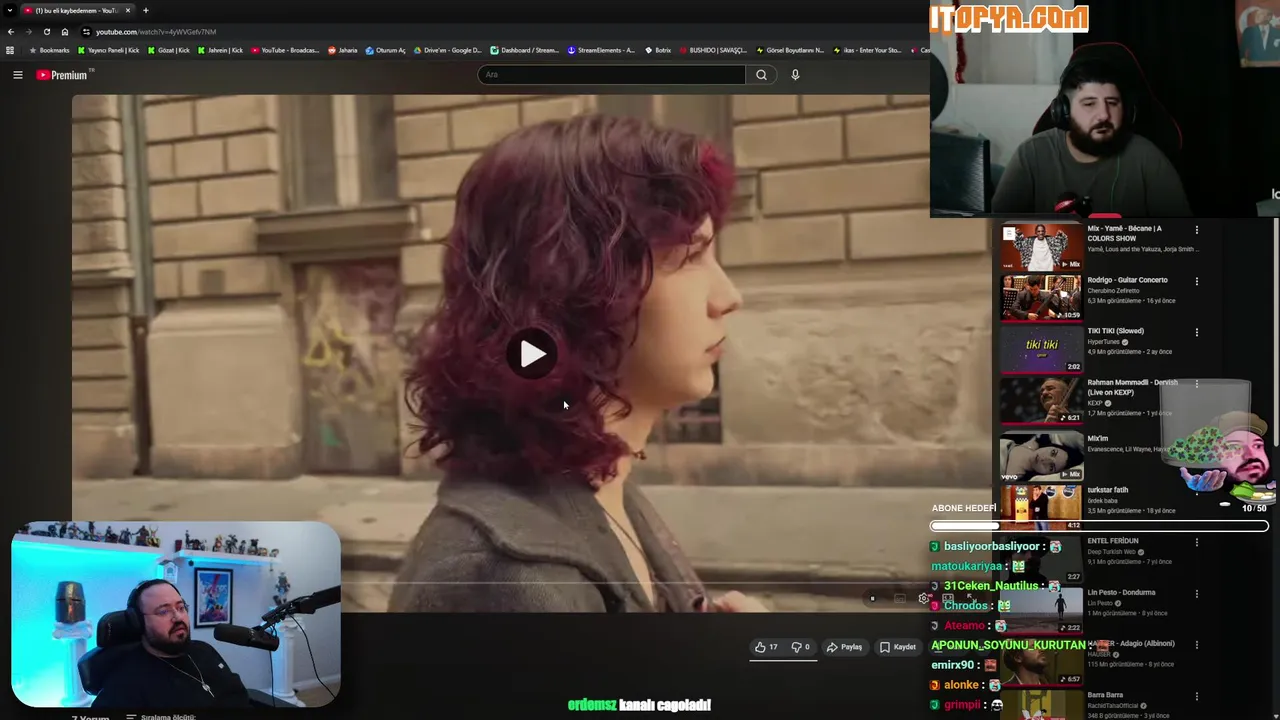Image resolution: width=1280 pixels, height=720 pixels.
Task: Open more options for 'TIKI TIKI (Slowed)'
Action: (1197, 332)
